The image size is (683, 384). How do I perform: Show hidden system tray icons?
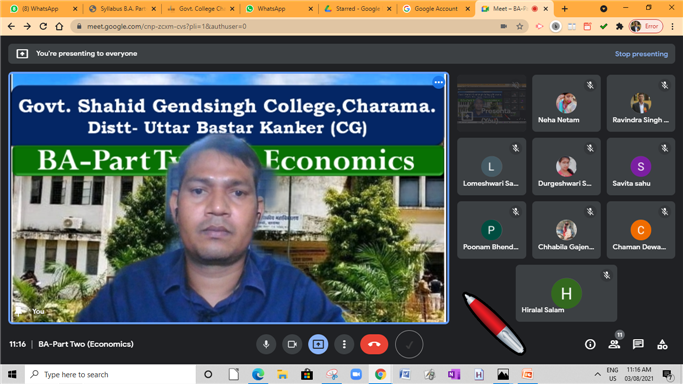[x=598, y=374]
